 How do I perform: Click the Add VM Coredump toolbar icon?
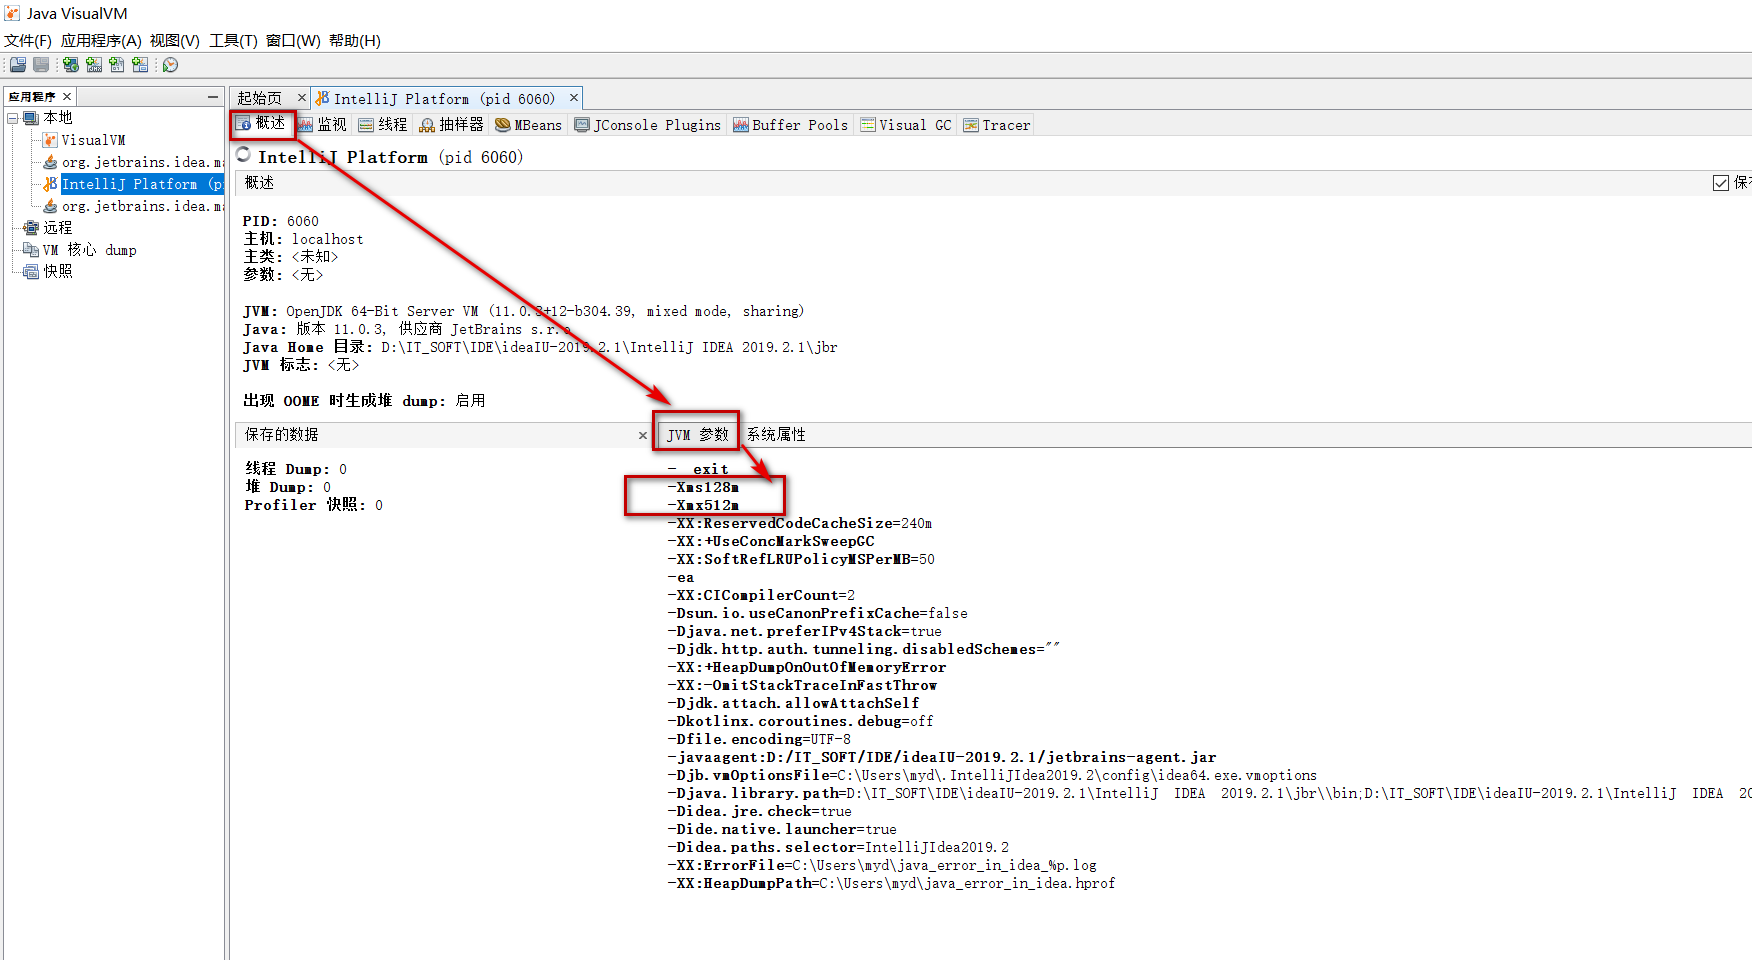click(x=117, y=65)
